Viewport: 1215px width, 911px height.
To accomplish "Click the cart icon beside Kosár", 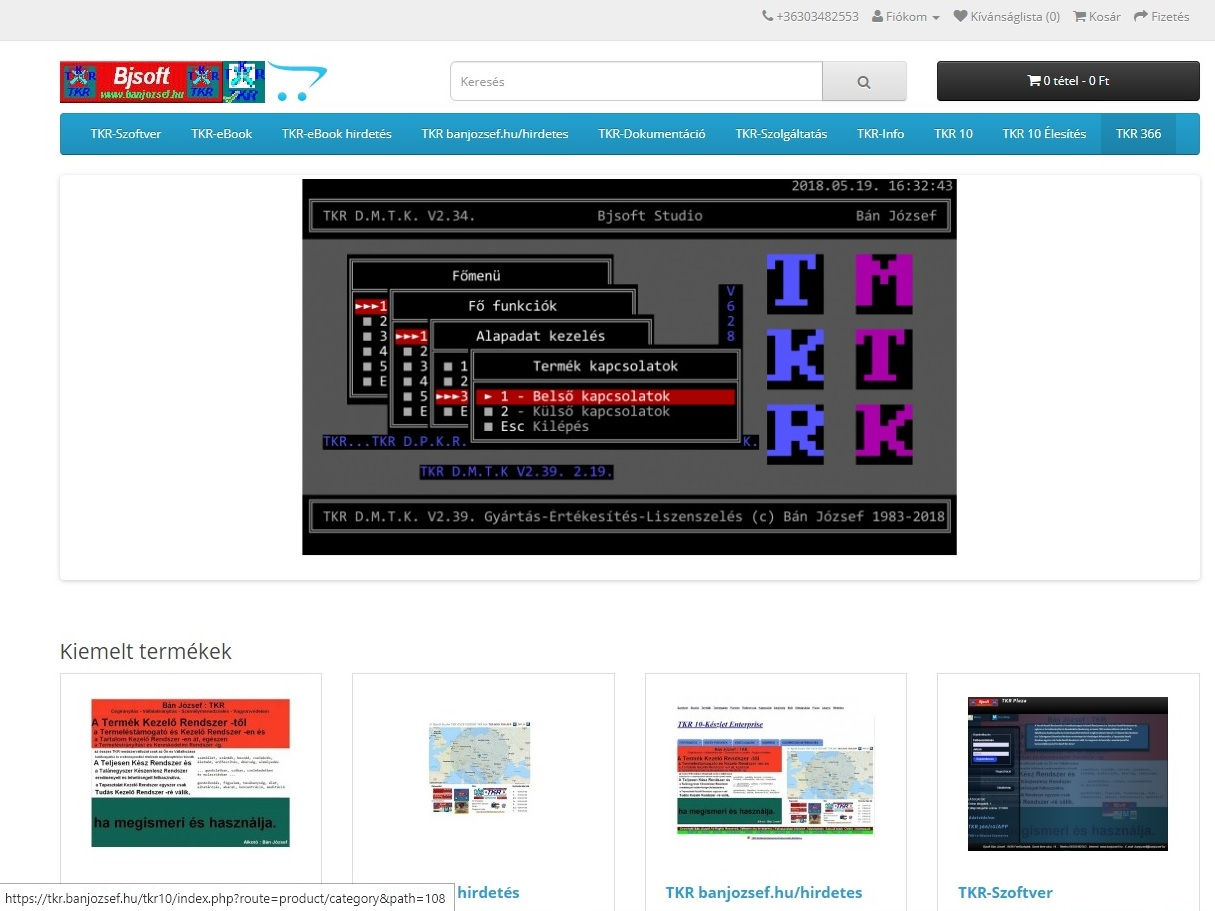I will (x=1079, y=17).
